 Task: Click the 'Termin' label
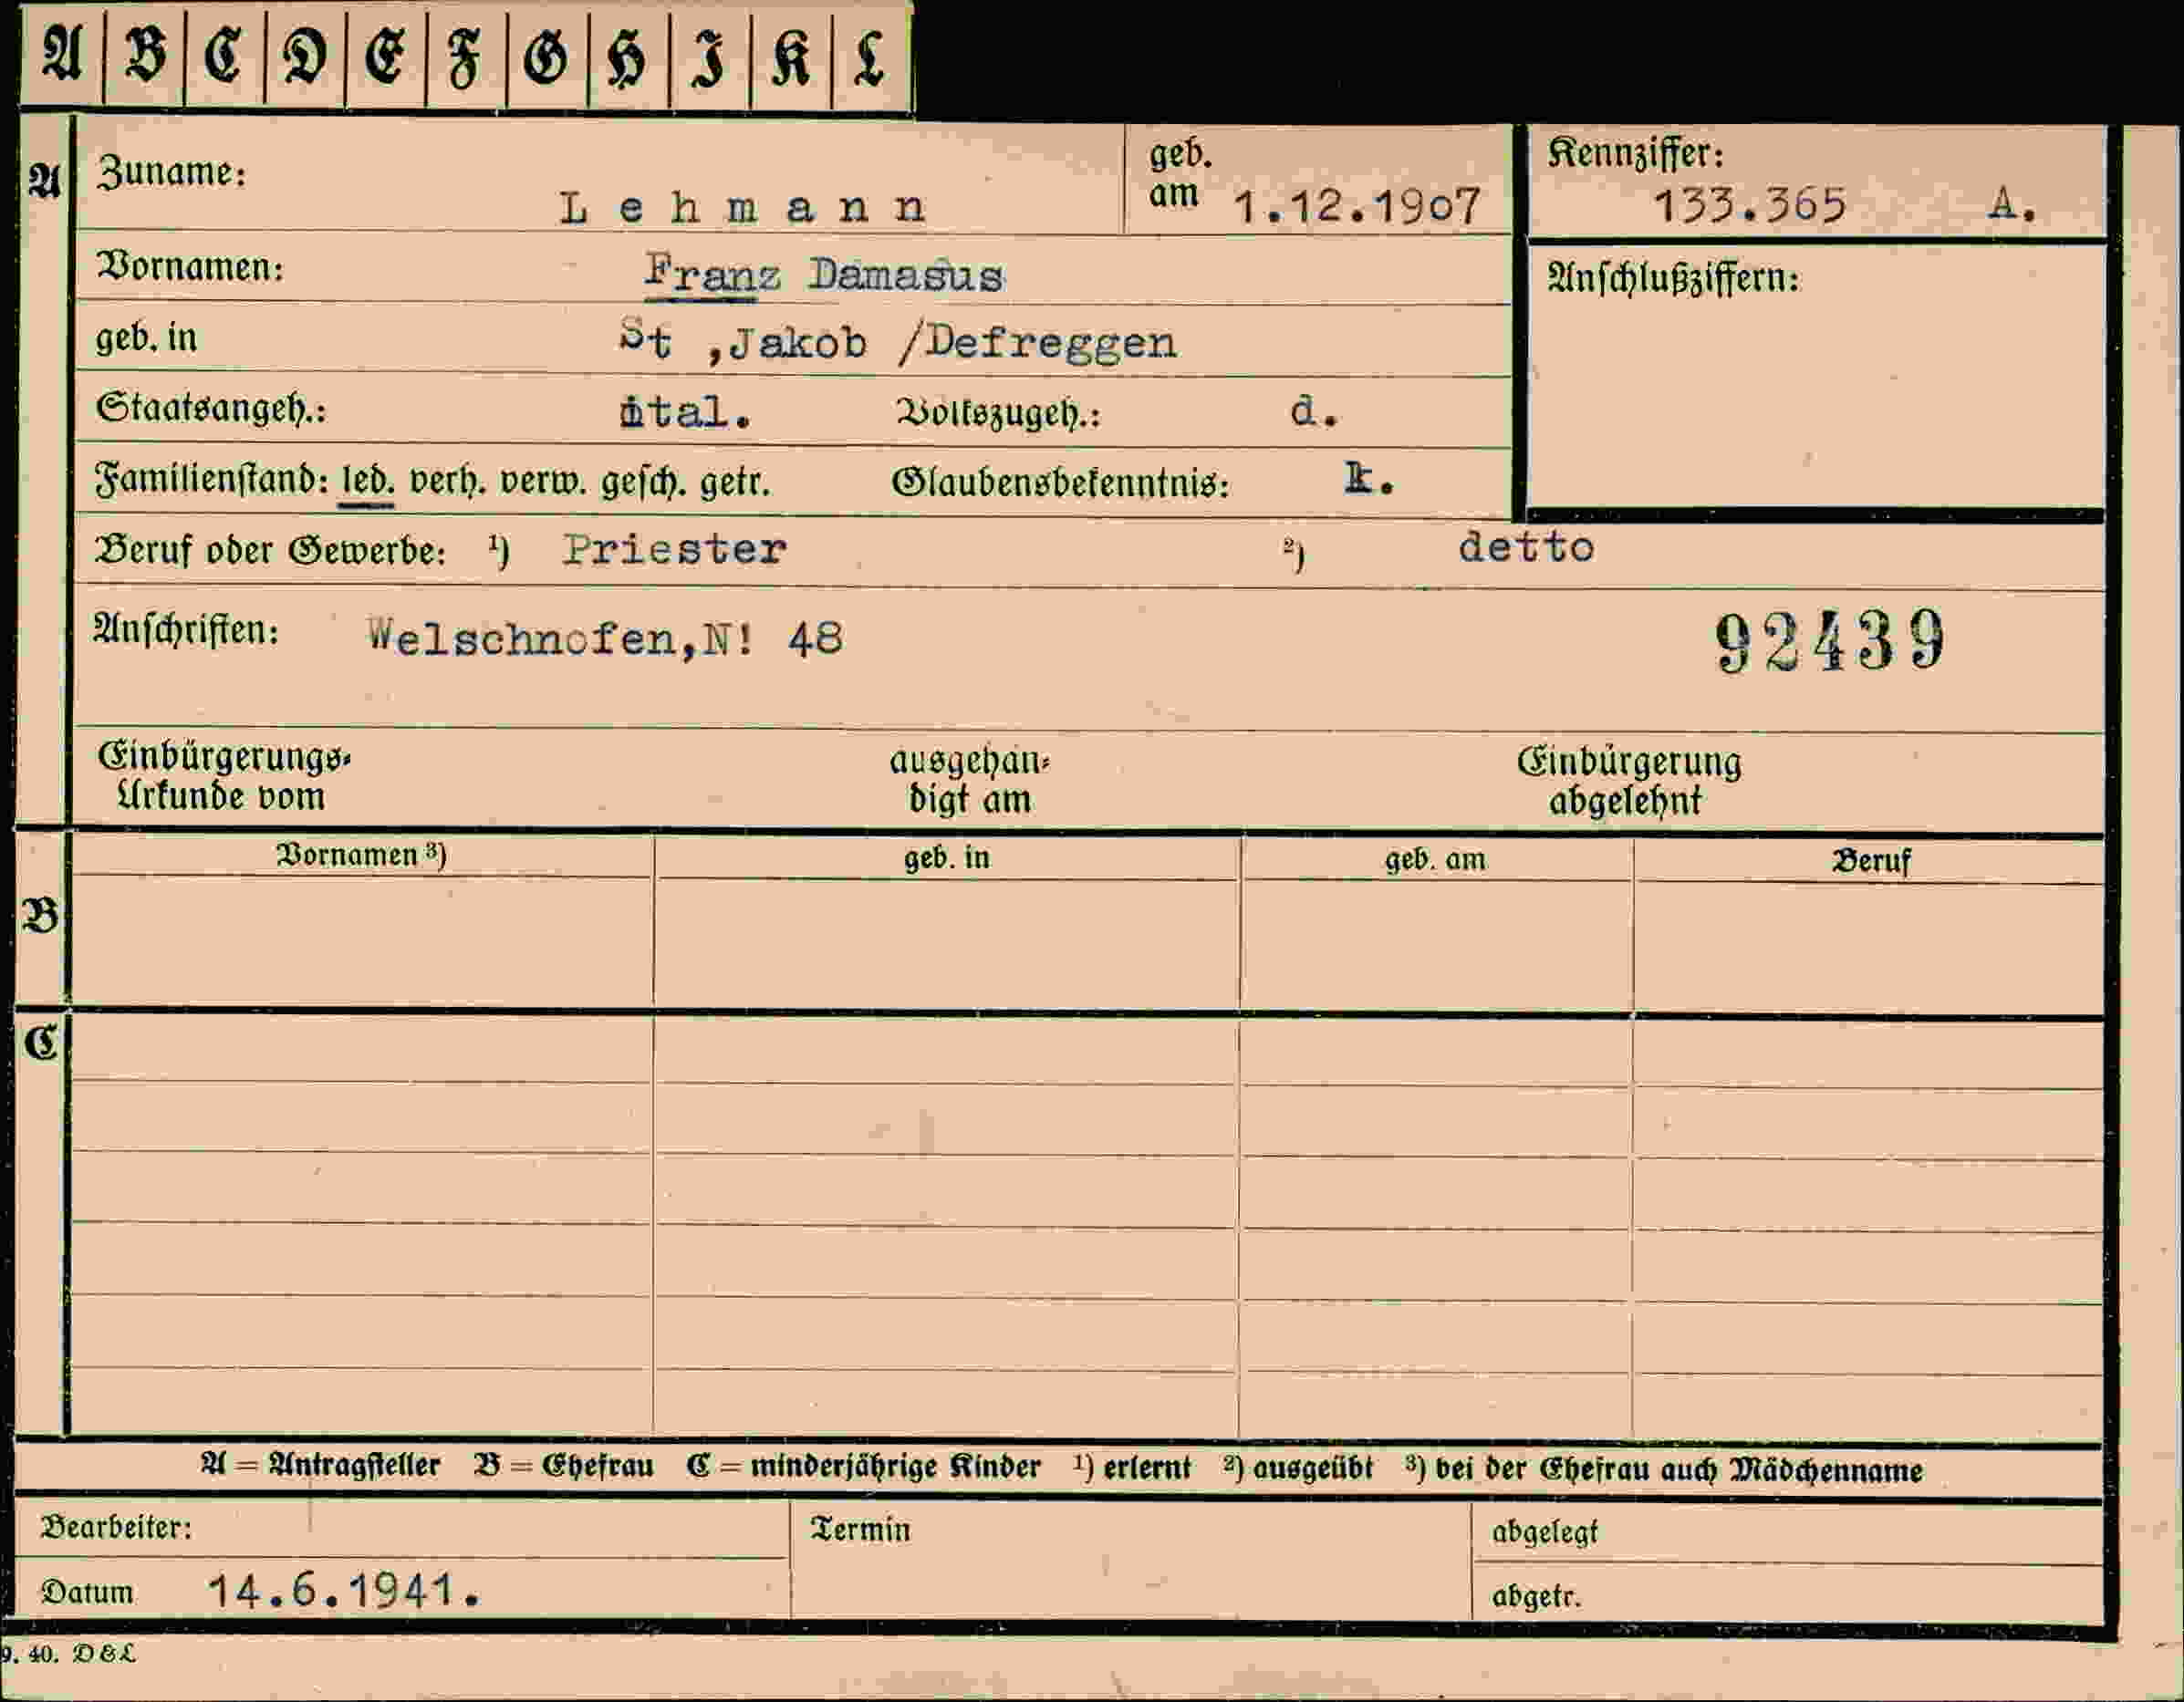pyautogui.click(x=861, y=1530)
